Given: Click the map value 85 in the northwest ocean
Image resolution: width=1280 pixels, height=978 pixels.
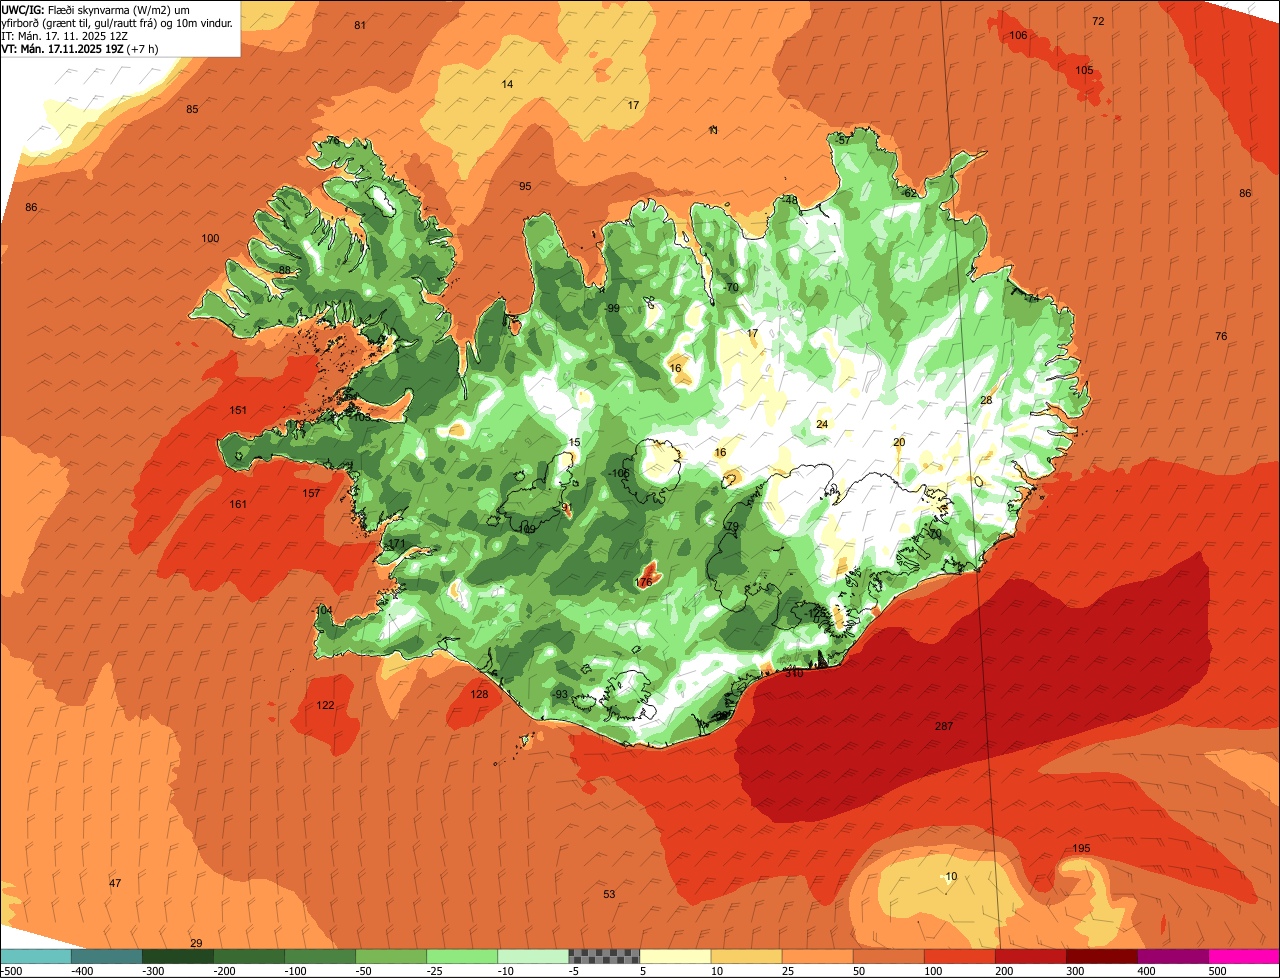Looking at the screenshot, I should tap(192, 109).
